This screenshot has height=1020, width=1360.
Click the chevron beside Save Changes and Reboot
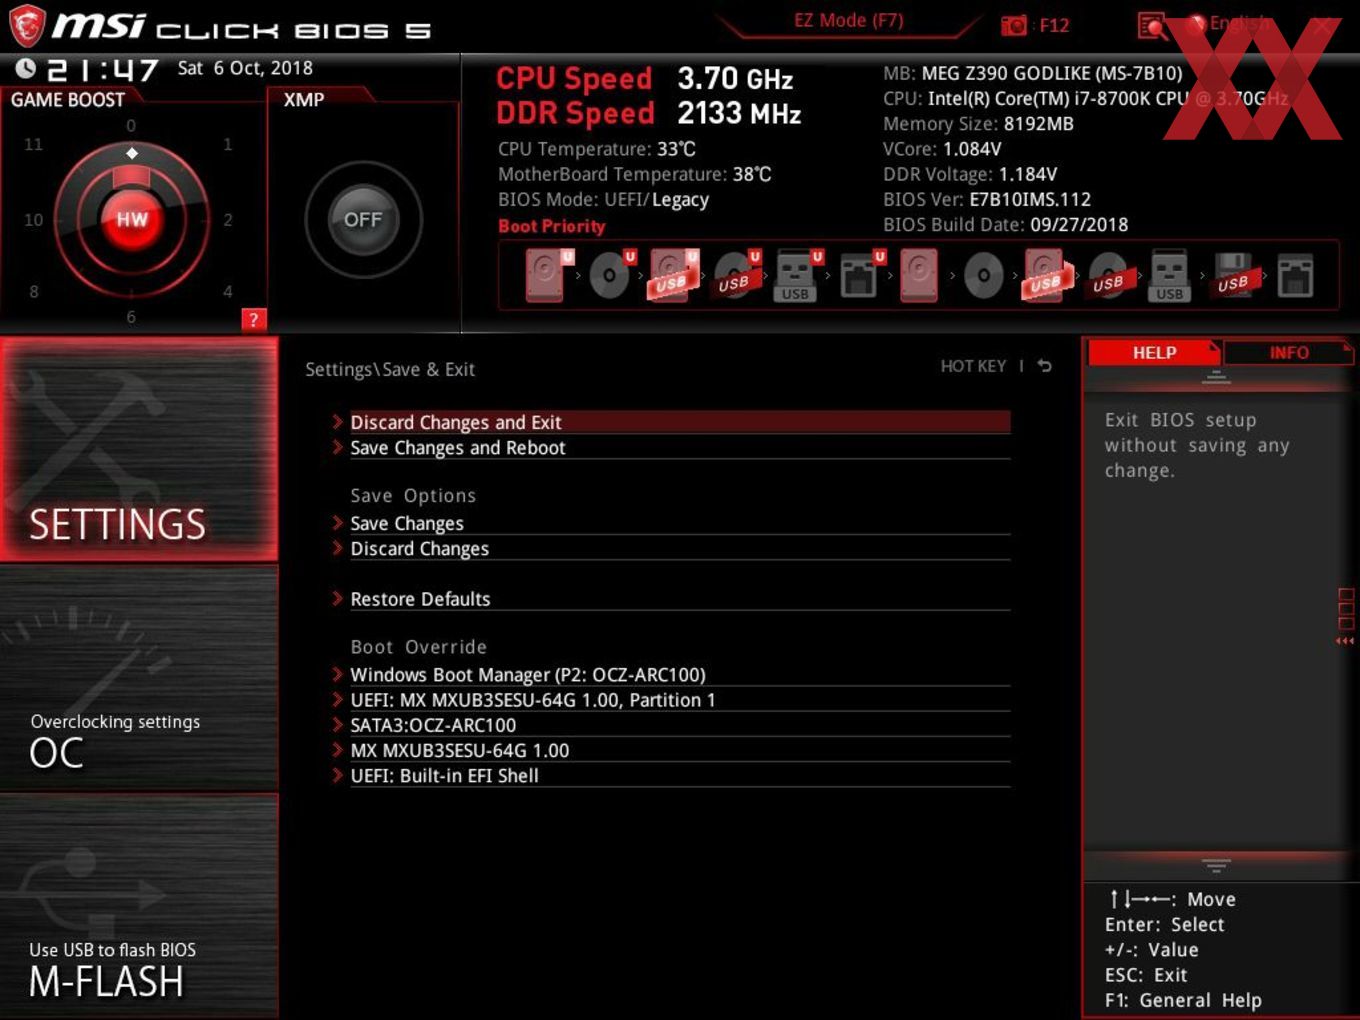click(x=338, y=447)
